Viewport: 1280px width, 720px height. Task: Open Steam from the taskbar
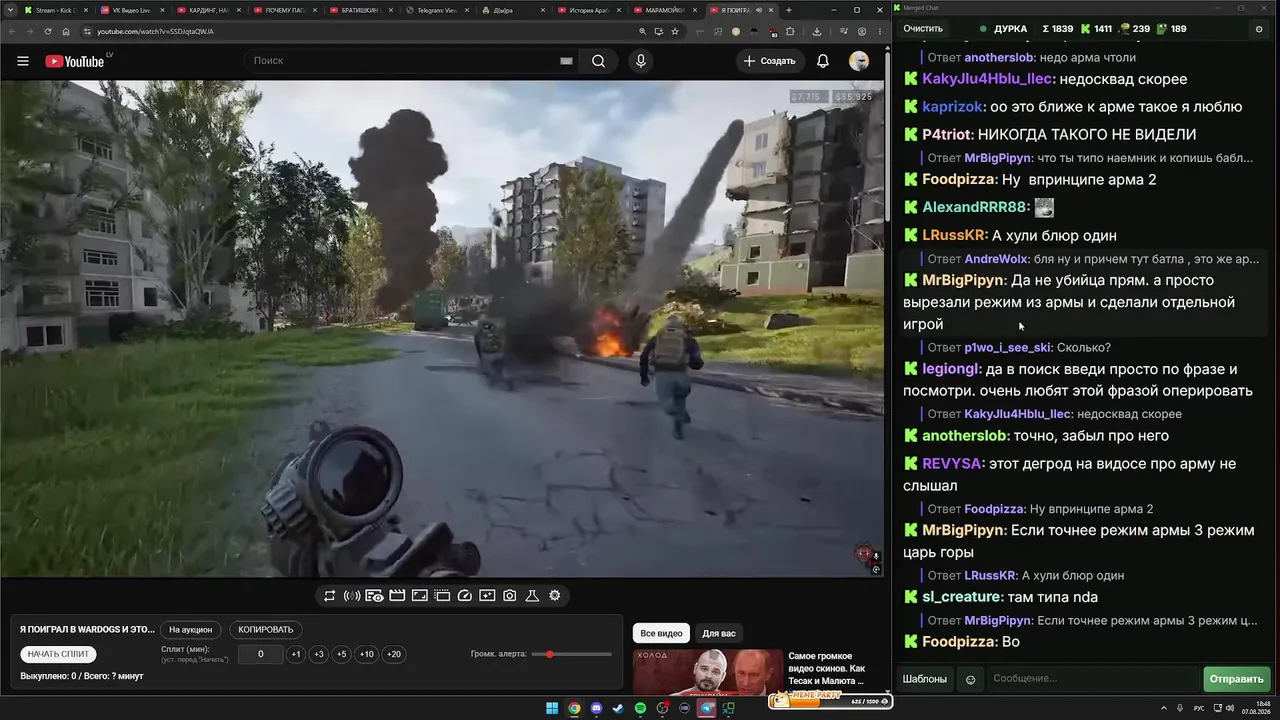(619, 709)
